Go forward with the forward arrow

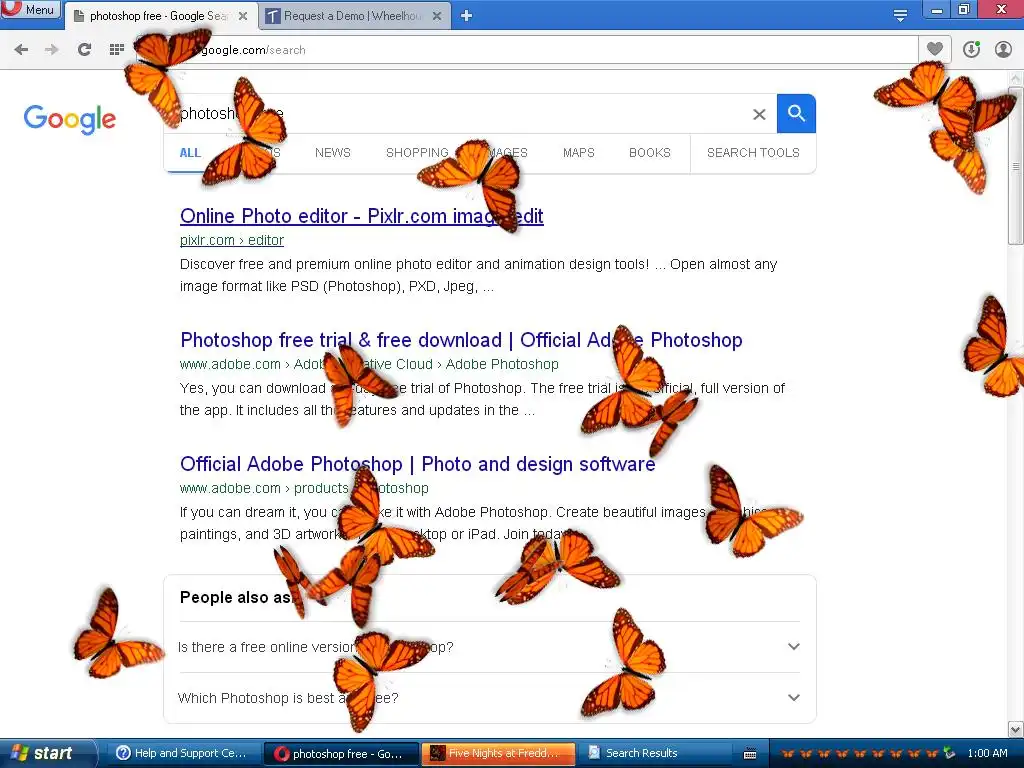pos(52,50)
